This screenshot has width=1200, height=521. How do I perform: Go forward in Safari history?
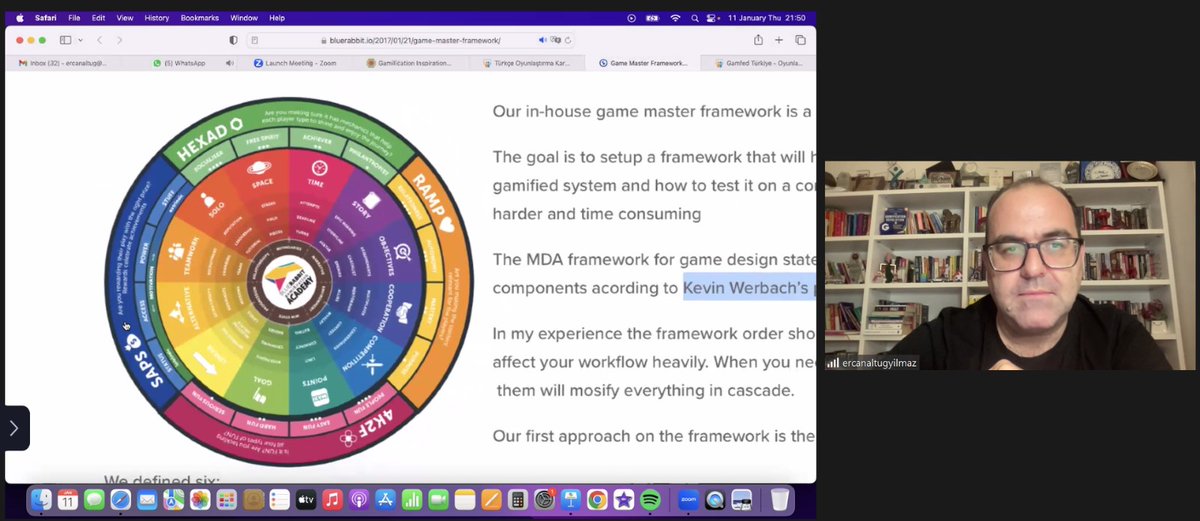tap(120, 40)
